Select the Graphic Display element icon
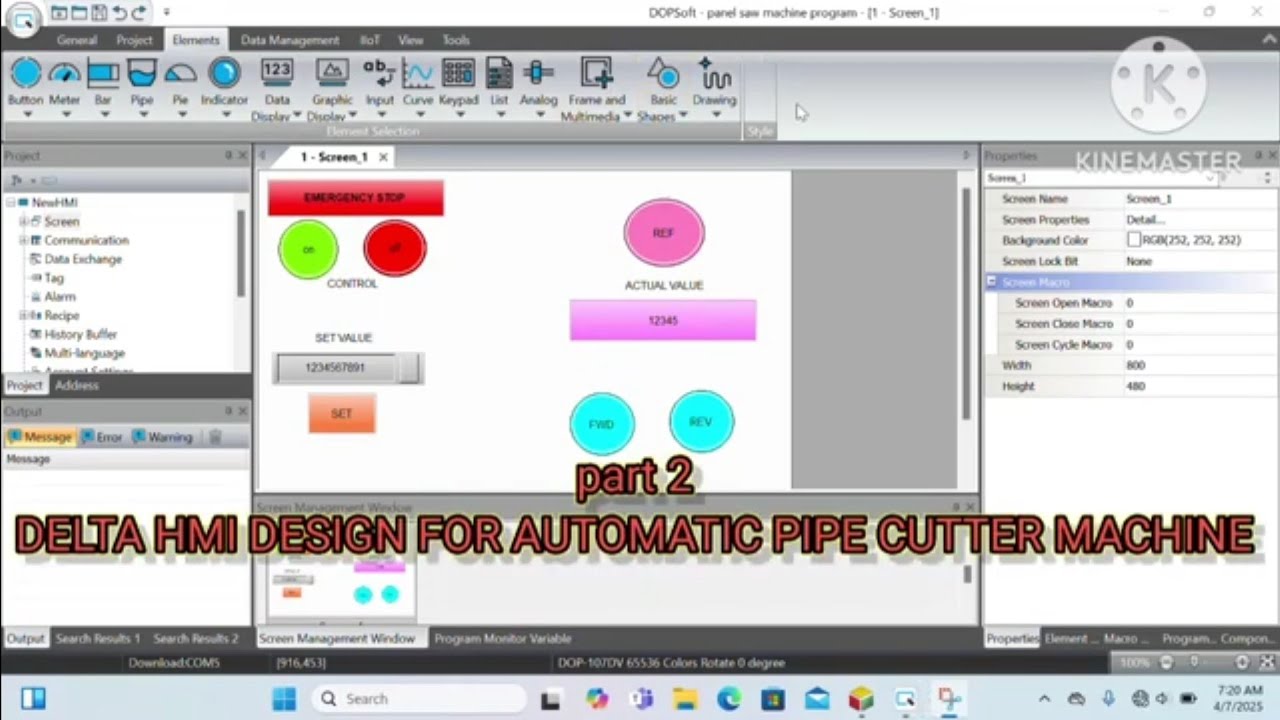The width and height of the screenshot is (1280, 720). point(332,73)
